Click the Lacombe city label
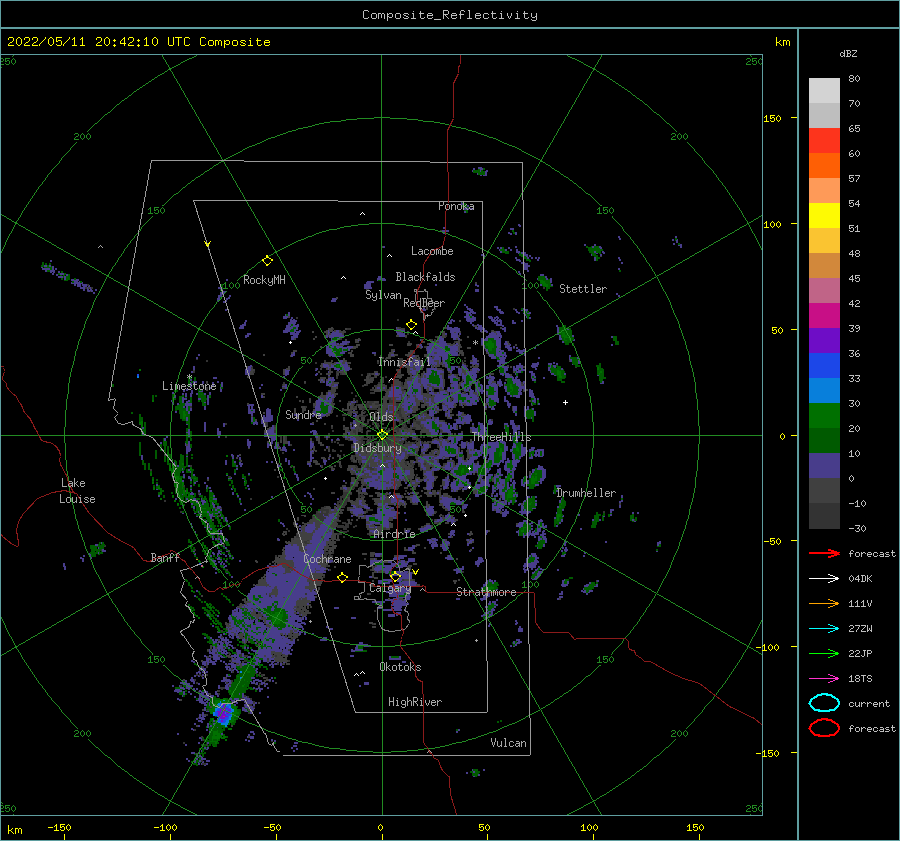Viewport: 900px width, 841px height. pos(432,251)
